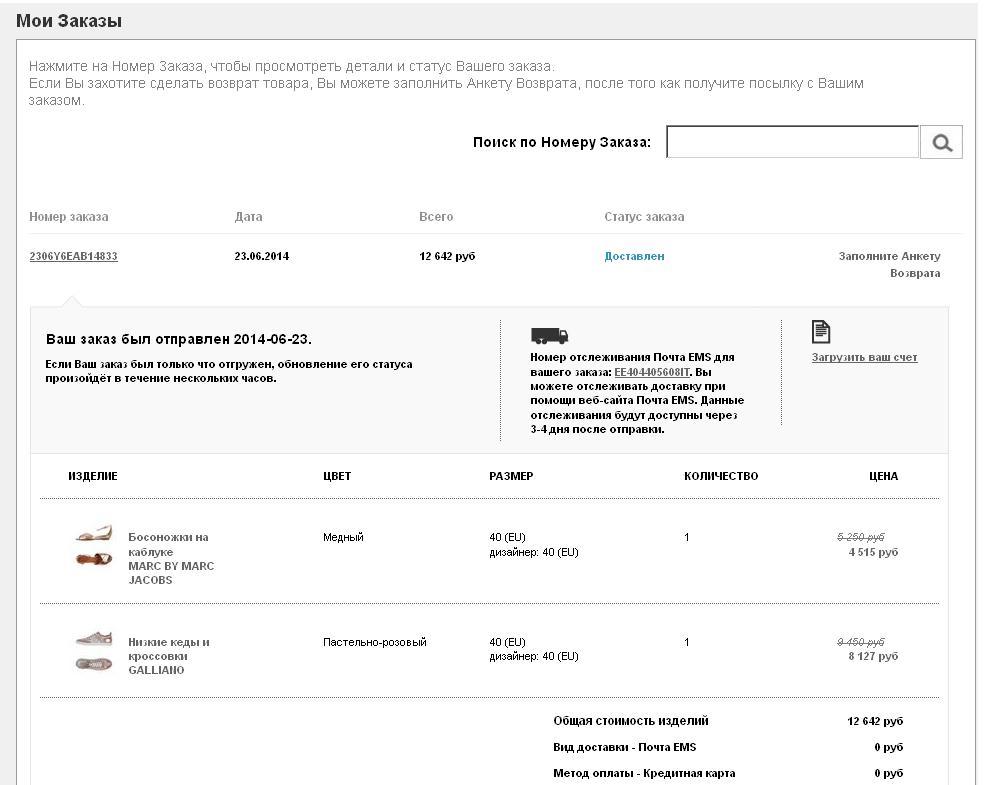Follow tracking number EE404405608IT link
Image resolution: width=987 pixels, height=785 pixels.
pyautogui.click(x=652, y=372)
